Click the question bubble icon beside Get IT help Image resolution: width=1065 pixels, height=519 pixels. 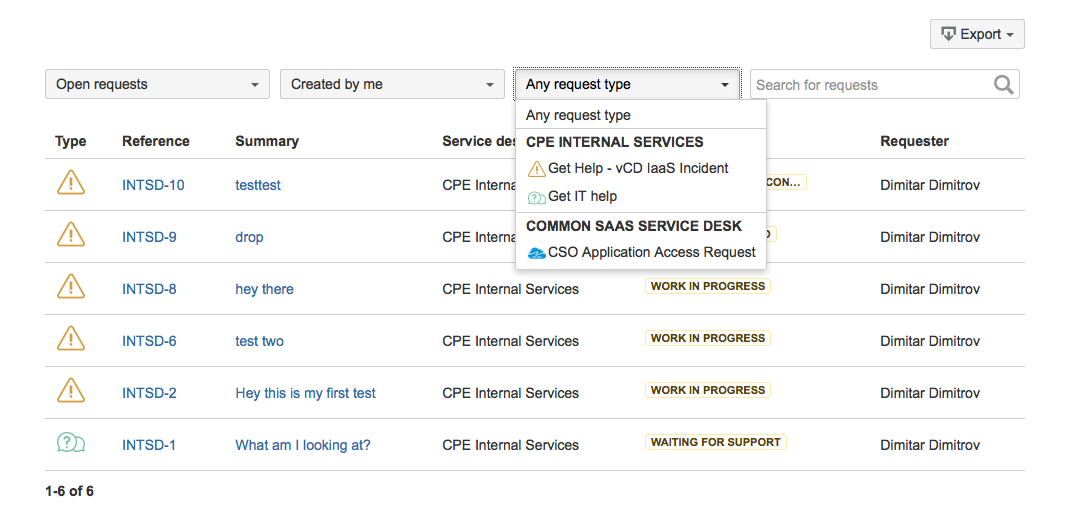click(537, 198)
